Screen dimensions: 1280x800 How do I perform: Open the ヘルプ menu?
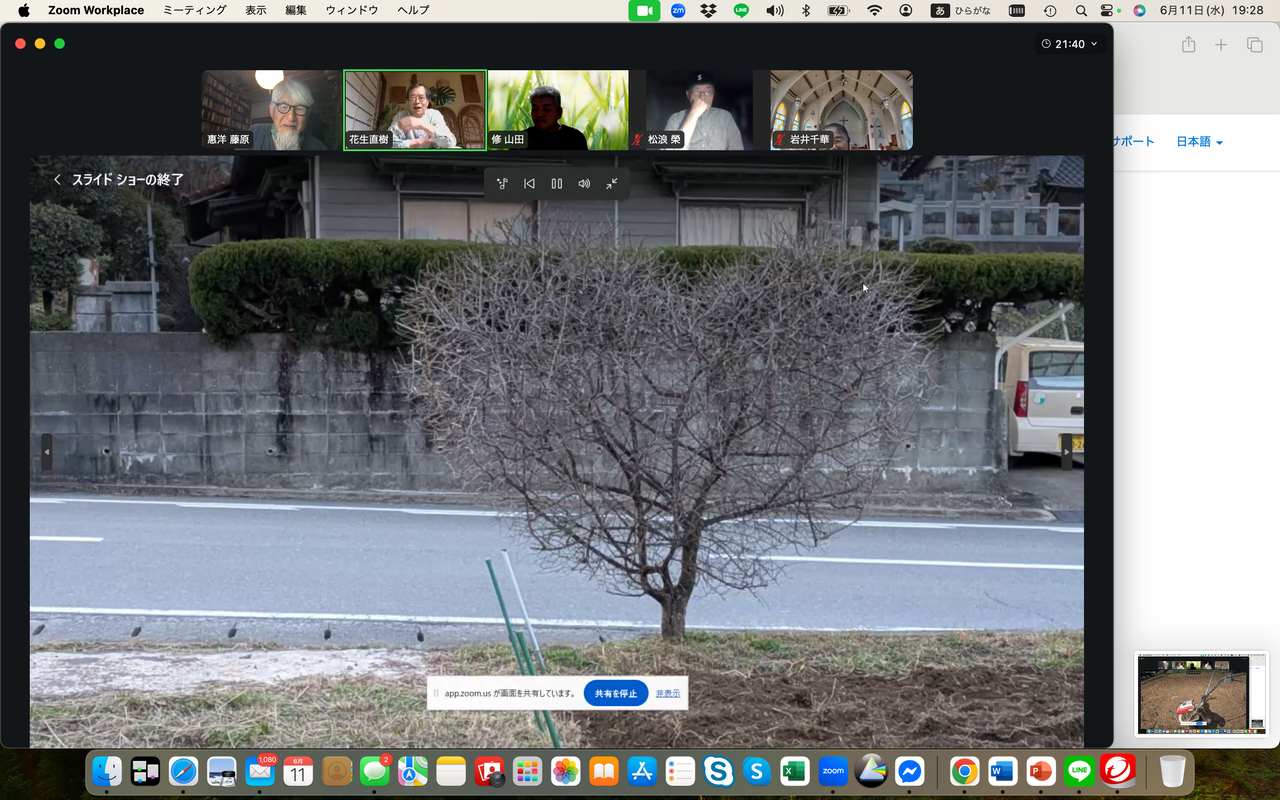coord(413,10)
